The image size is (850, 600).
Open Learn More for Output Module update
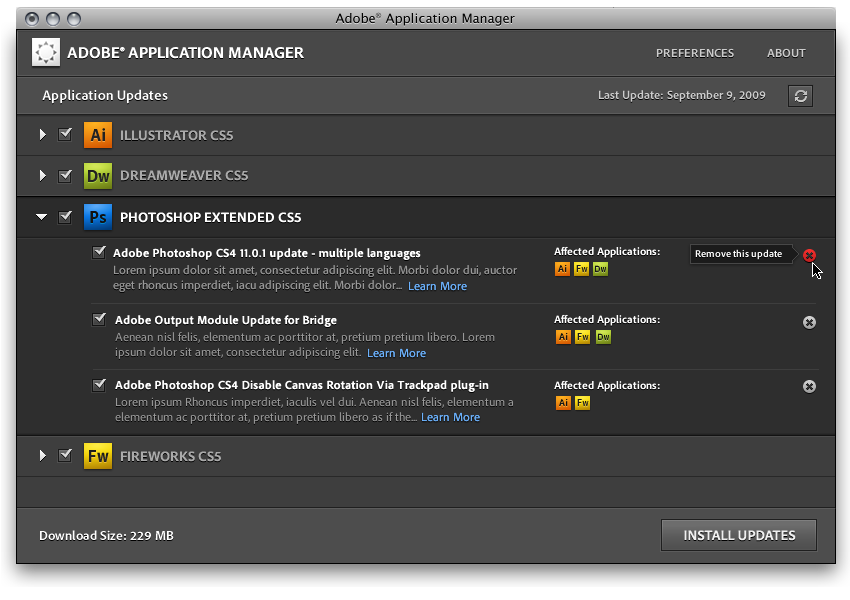[396, 353]
